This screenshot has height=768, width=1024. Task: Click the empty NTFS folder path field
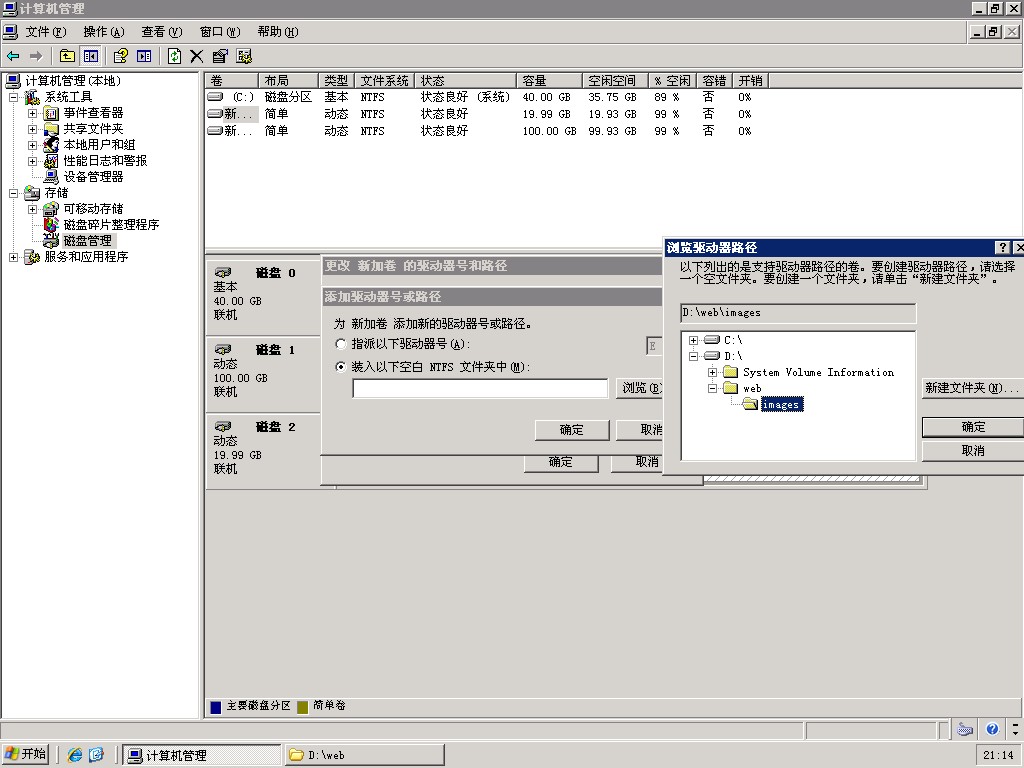point(480,389)
